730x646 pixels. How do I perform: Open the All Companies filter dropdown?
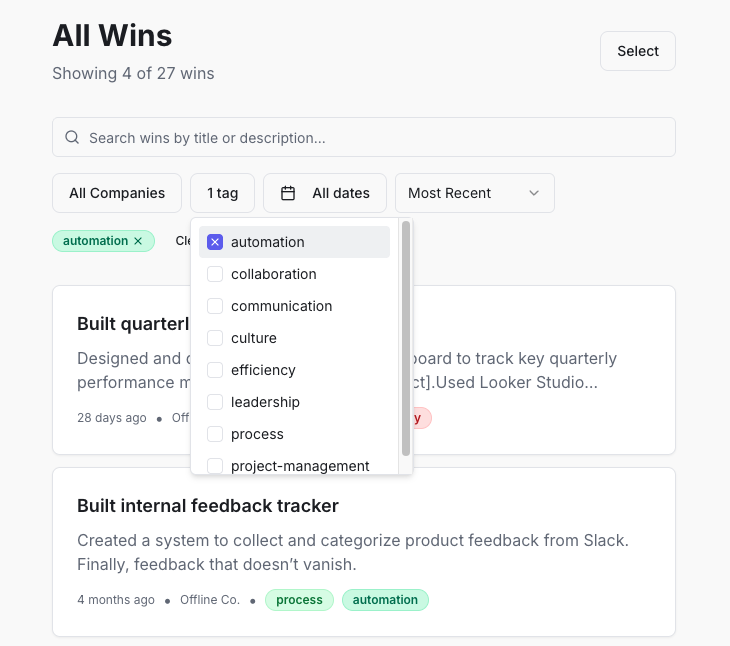point(117,193)
